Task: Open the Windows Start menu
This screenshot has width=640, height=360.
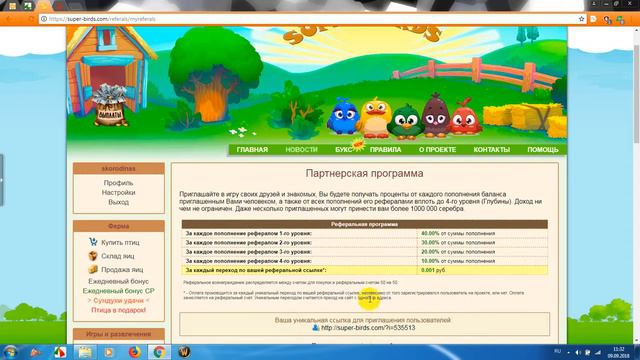Action: pyautogui.click(x=10, y=352)
